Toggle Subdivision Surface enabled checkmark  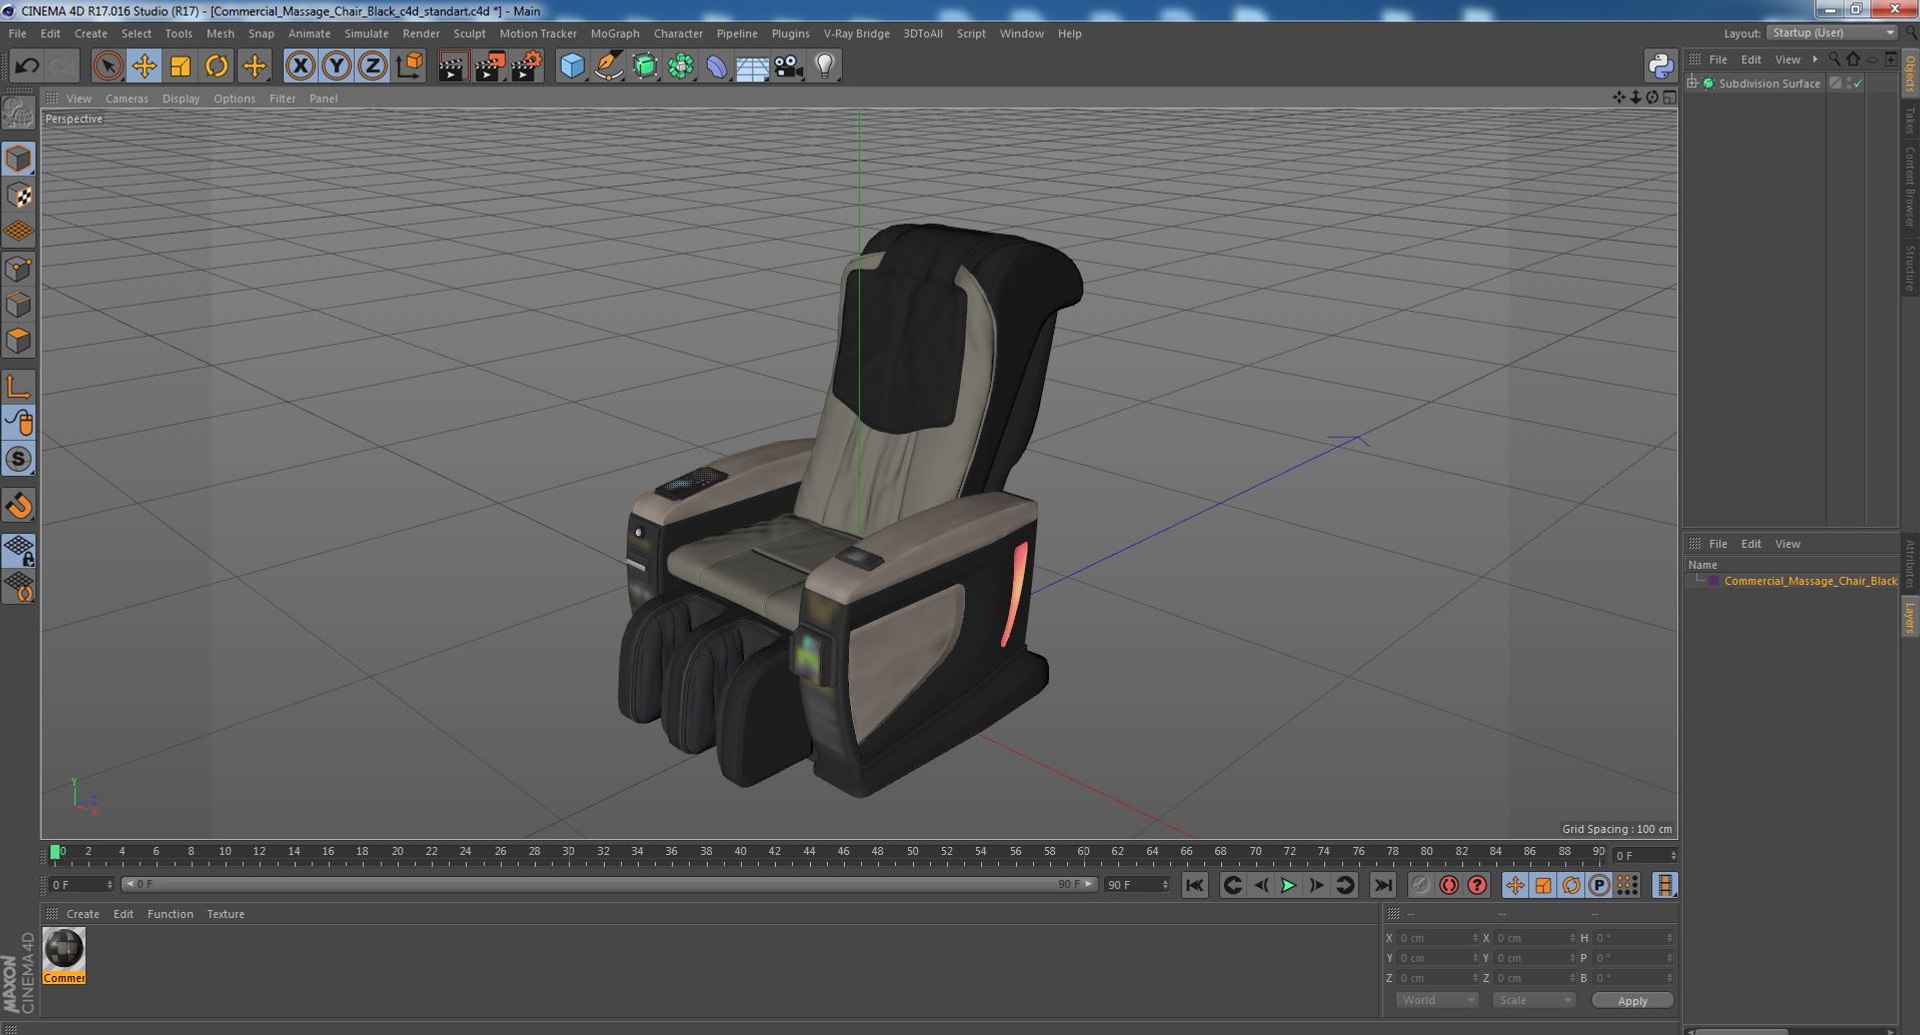[x=1857, y=84]
